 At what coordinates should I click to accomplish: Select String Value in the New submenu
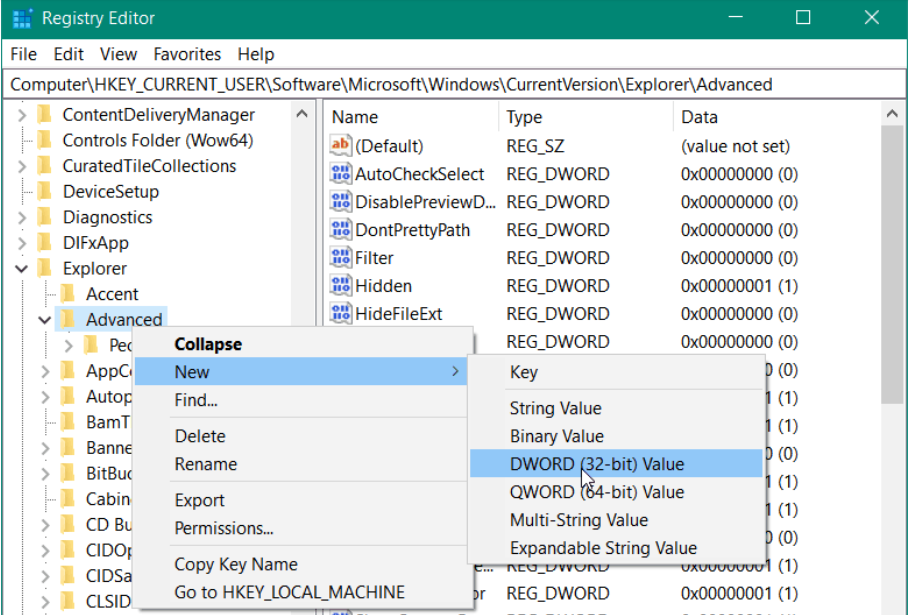click(x=555, y=408)
